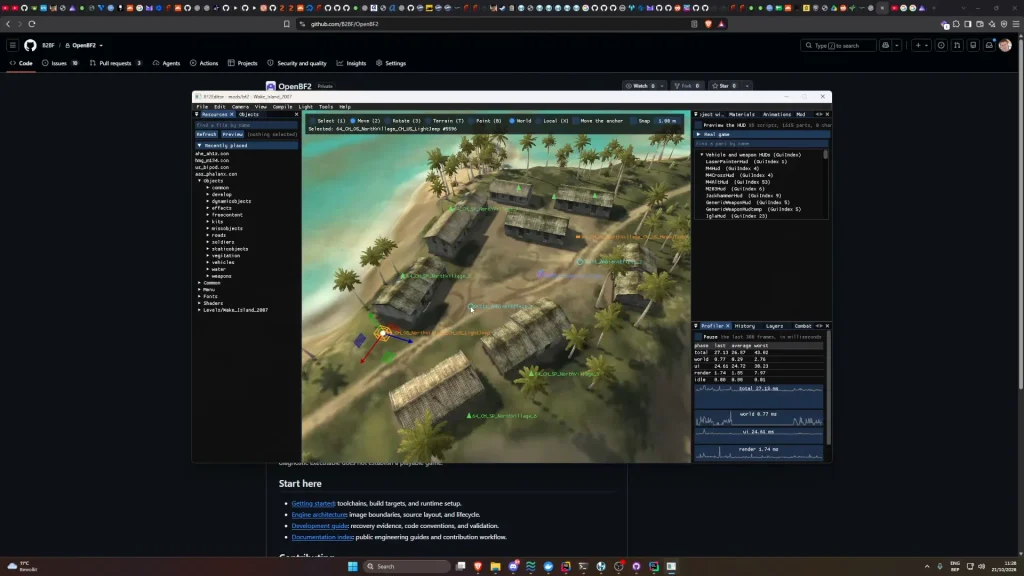Collapse Vehicle and weapon HUDs node
Viewport: 1024px width, 576px height.
tap(702, 155)
